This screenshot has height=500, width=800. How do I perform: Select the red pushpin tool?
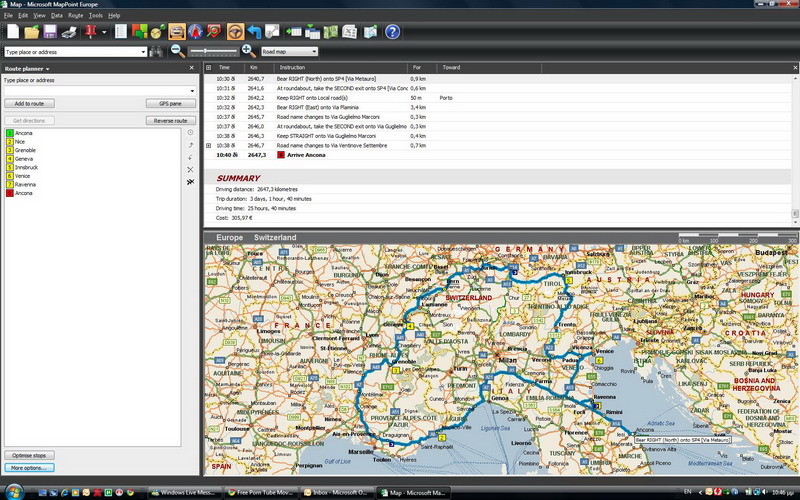coord(90,32)
